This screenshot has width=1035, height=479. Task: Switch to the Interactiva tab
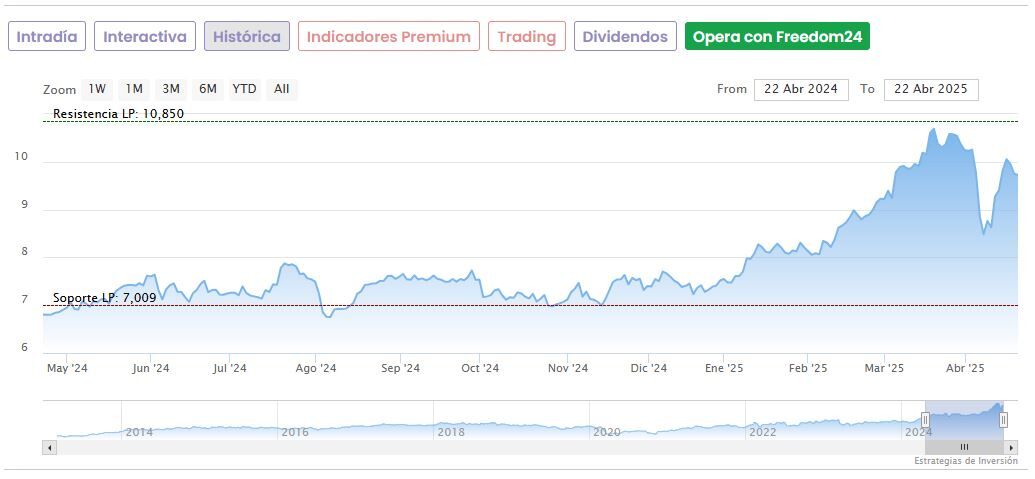tap(145, 37)
